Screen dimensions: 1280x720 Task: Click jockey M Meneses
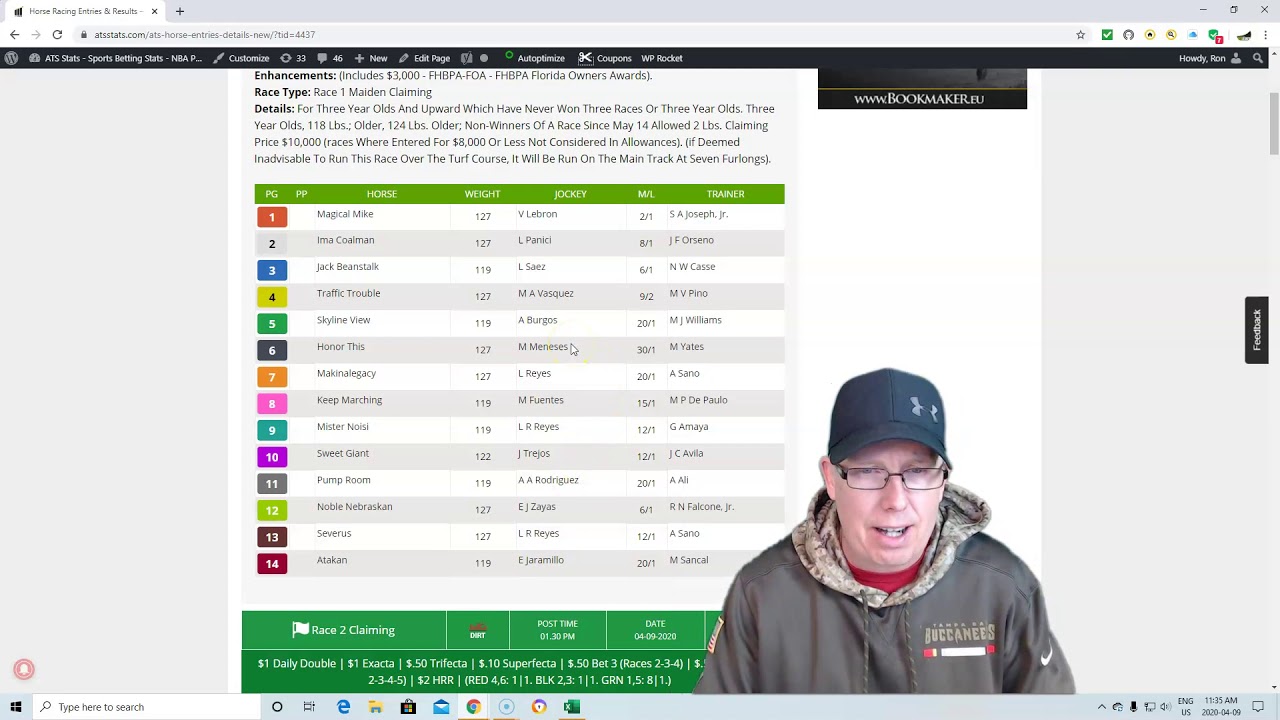(x=543, y=347)
